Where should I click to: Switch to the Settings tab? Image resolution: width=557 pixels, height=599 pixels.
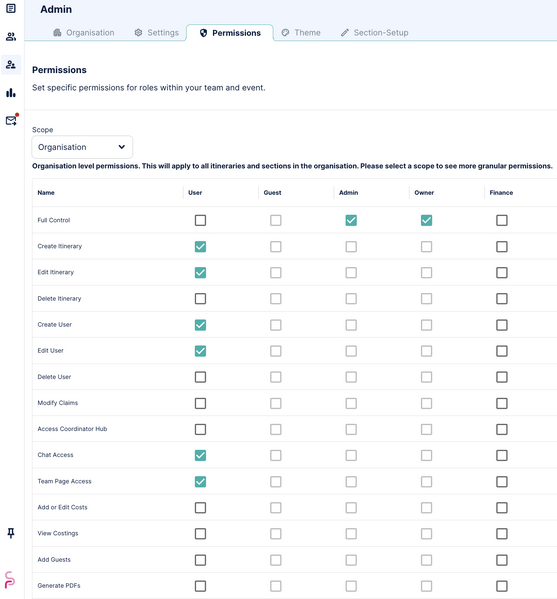(x=157, y=32)
